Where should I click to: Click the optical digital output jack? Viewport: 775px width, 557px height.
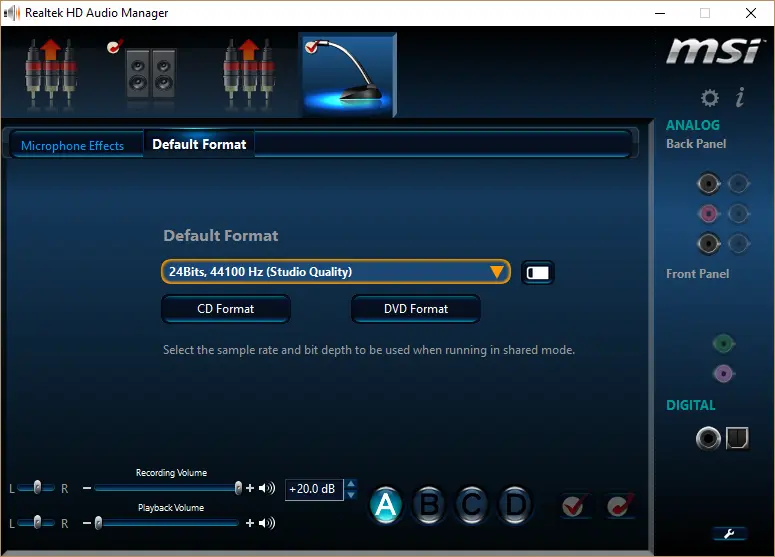pos(737,438)
